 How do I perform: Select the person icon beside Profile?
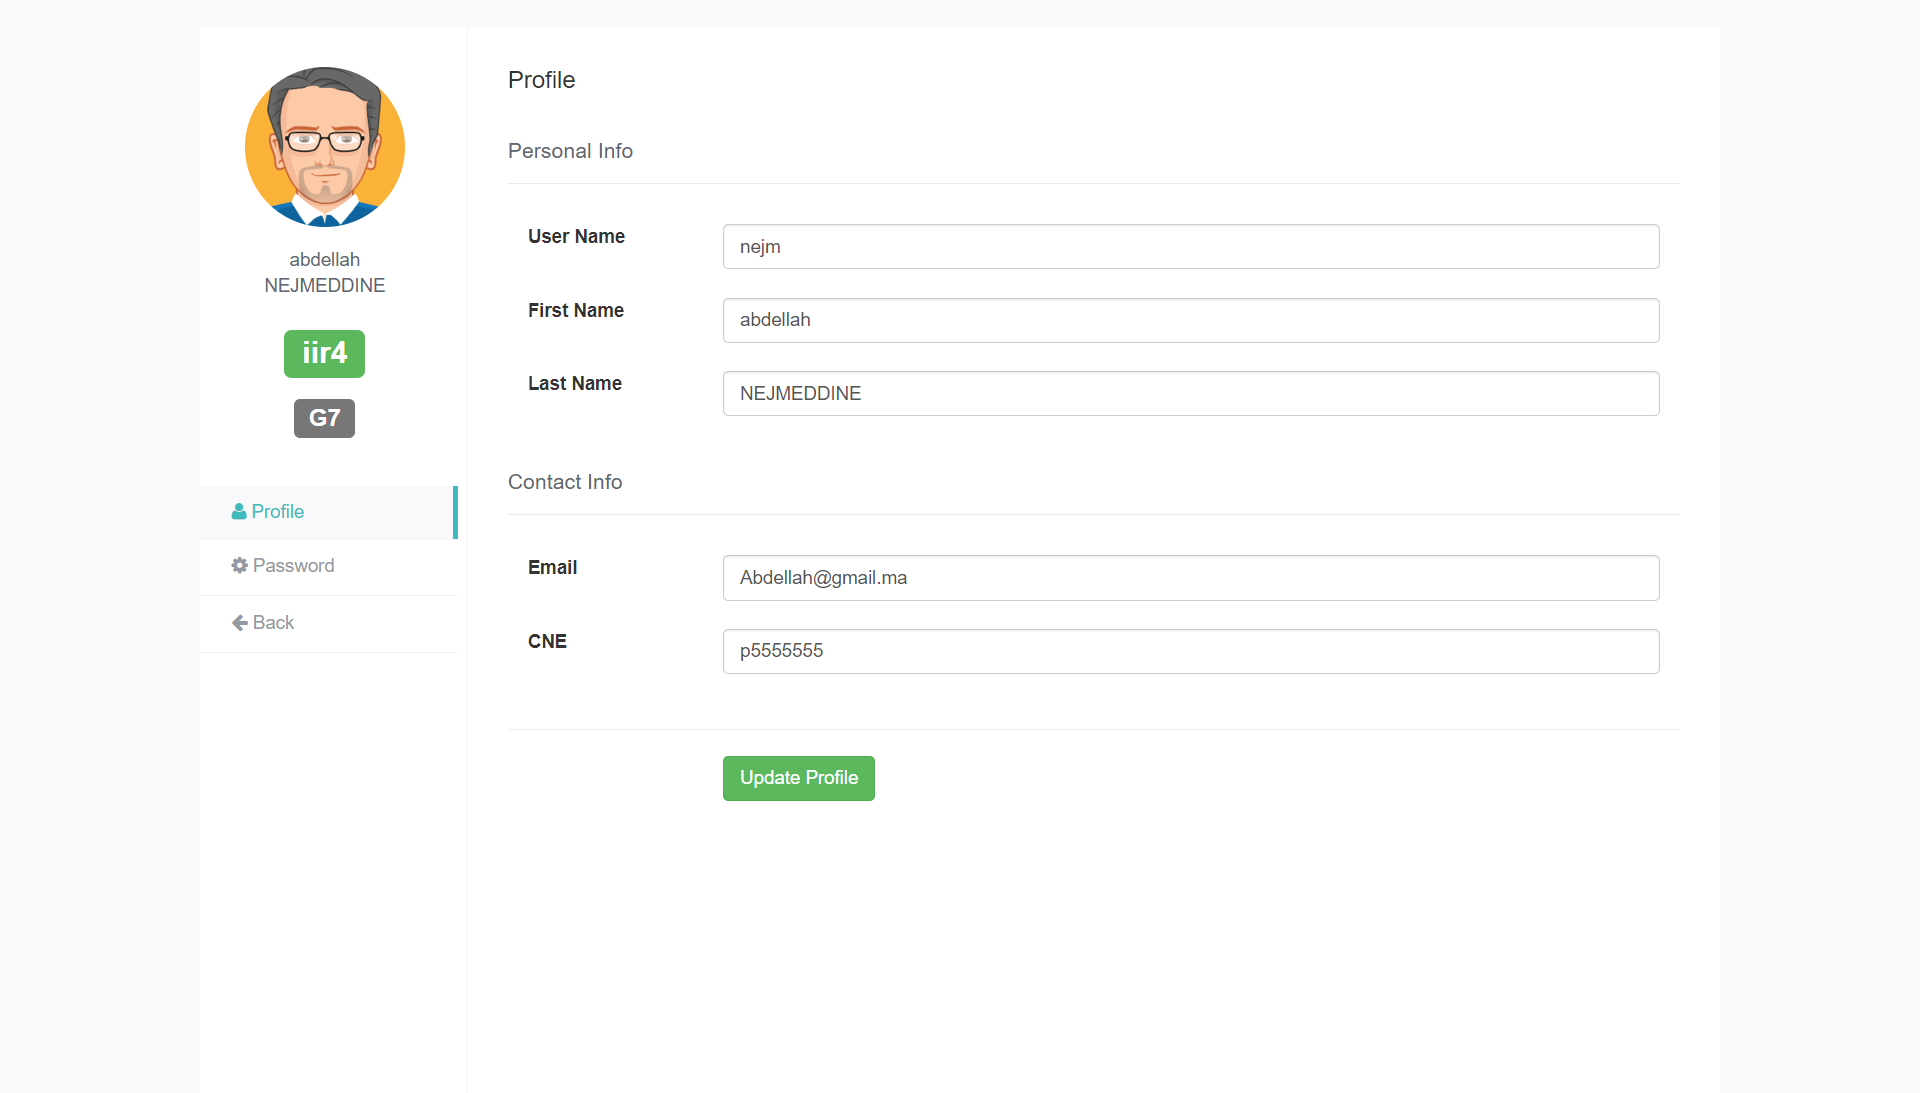[239, 511]
